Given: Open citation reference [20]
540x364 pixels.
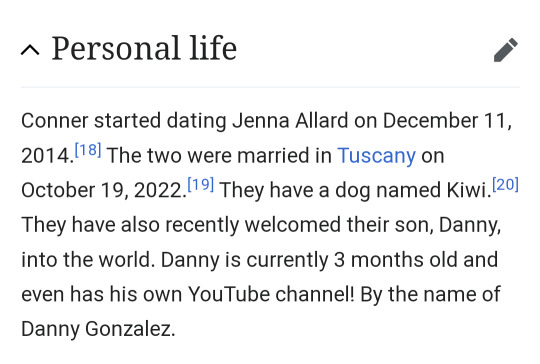Looking at the screenshot, I should [506, 185].
